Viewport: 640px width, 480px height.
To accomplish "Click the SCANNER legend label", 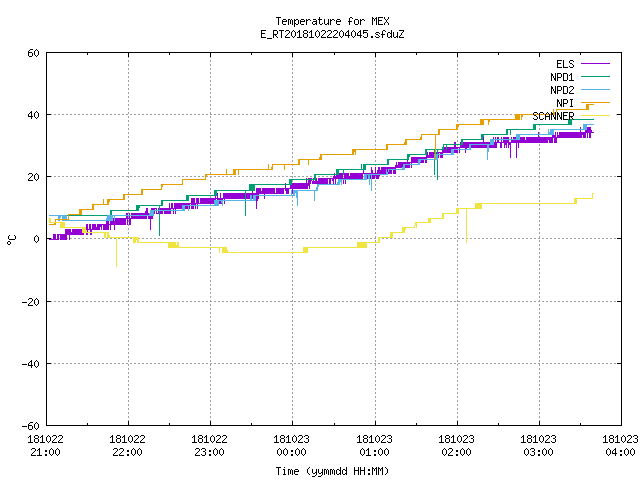I will (x=553, y=116).
